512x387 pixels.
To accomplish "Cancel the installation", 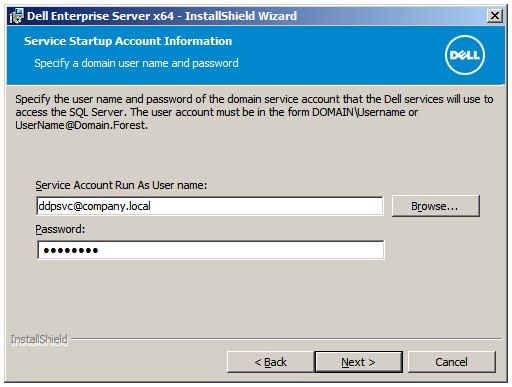I will tap(452, 362).
